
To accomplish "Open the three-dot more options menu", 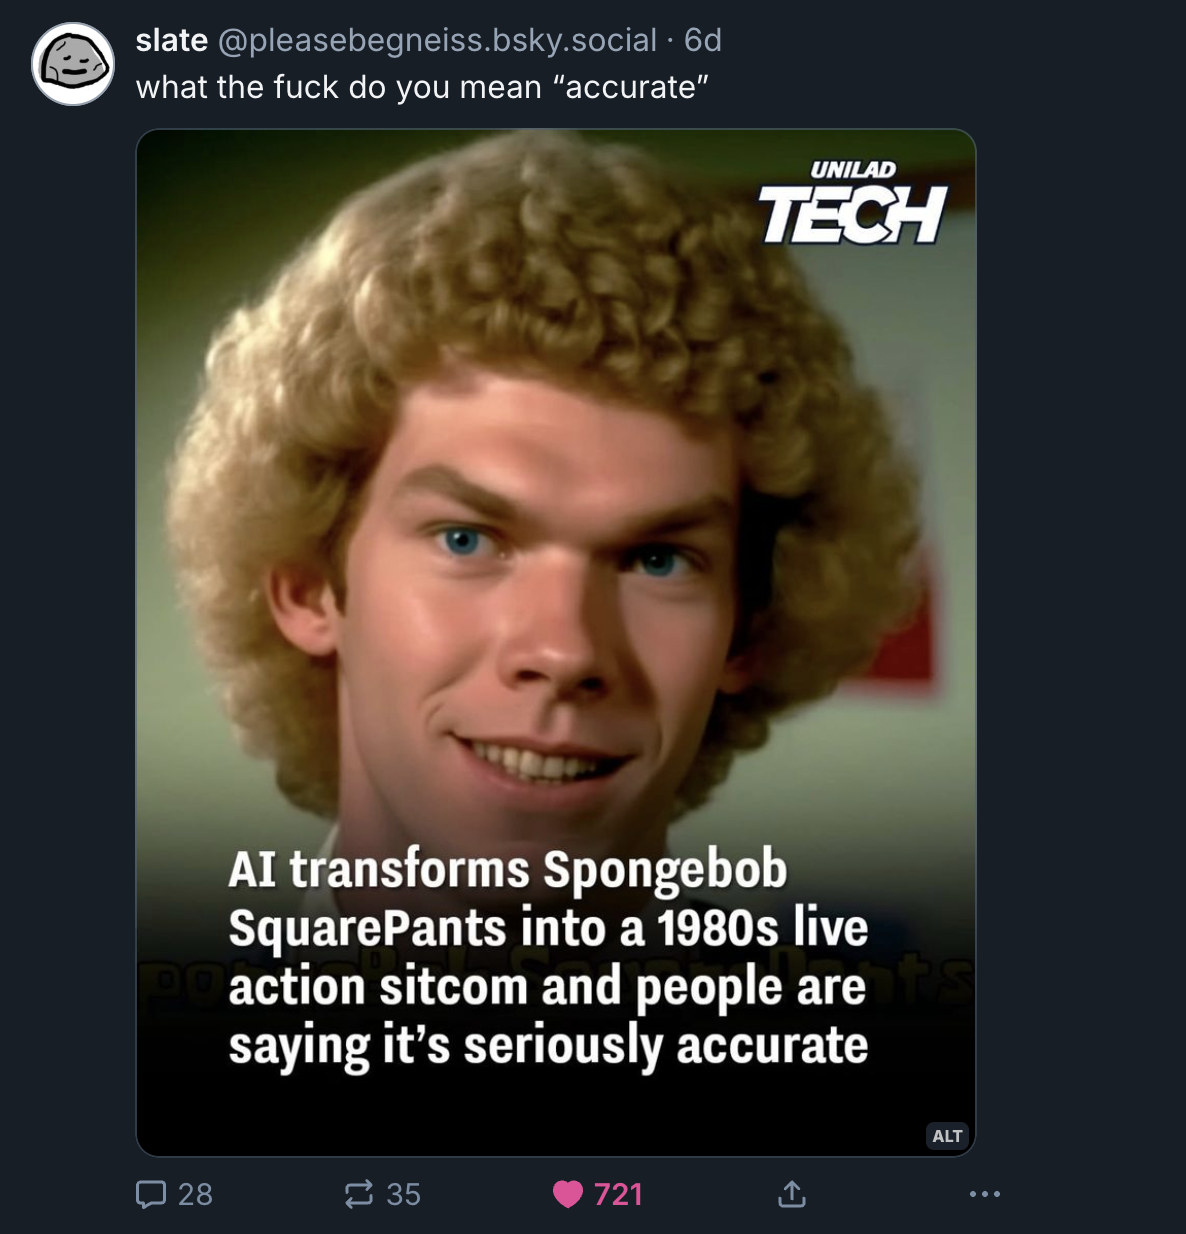I will pos(984,1194).
